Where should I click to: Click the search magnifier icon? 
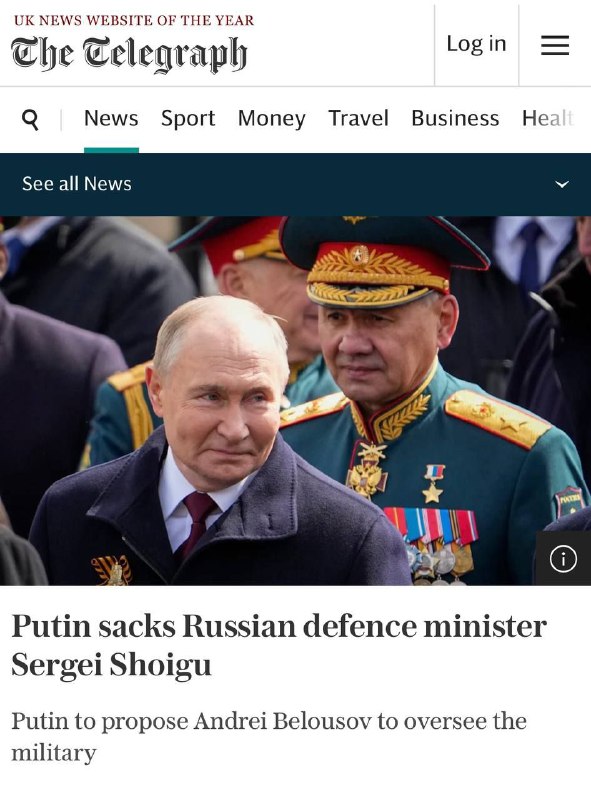click(x=31, y=120)
